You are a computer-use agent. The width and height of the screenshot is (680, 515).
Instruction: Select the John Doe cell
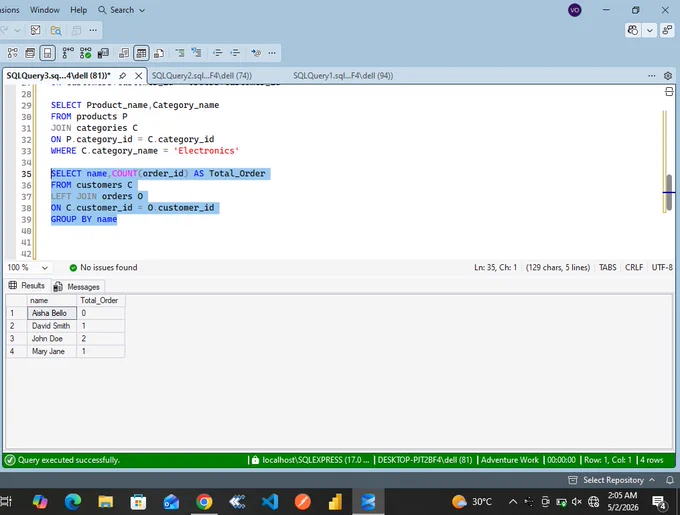tap(52, 339)
